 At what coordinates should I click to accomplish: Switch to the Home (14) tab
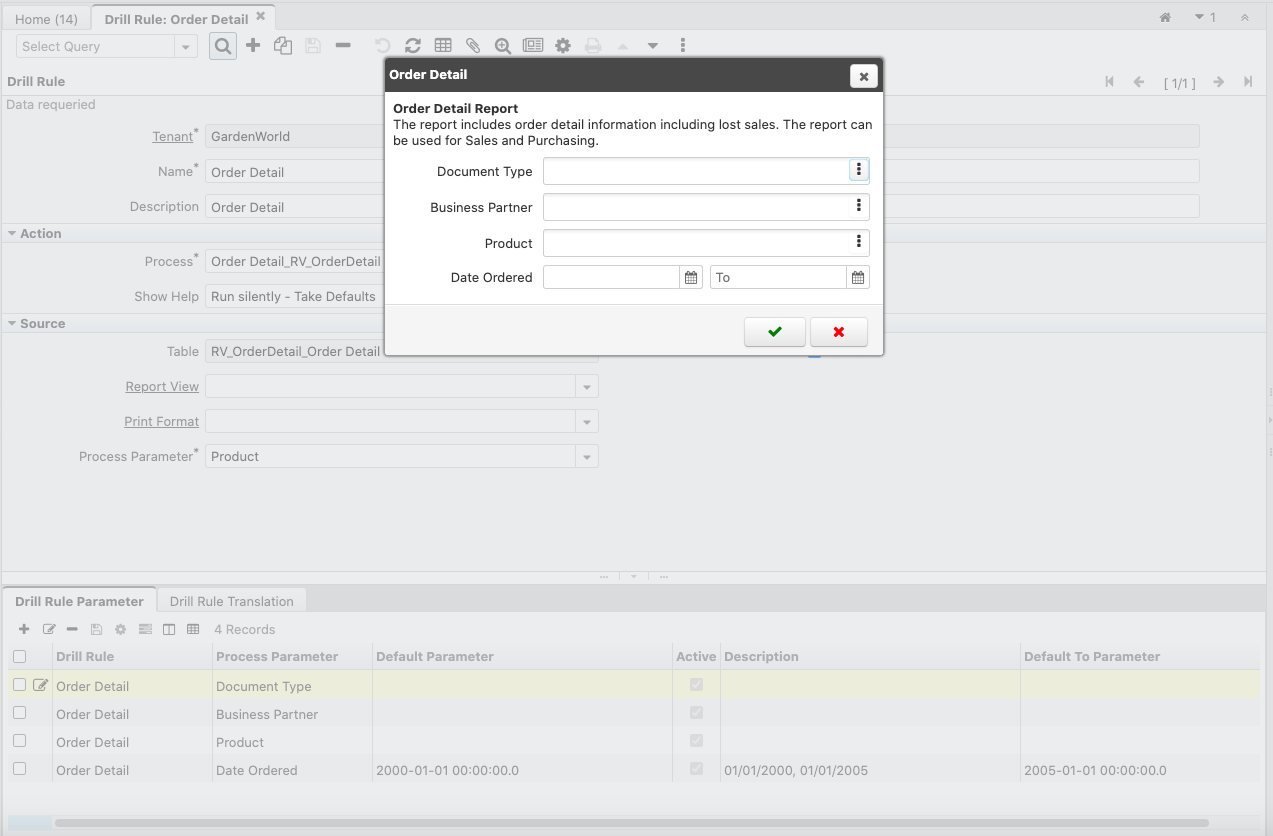click(46, 19)
